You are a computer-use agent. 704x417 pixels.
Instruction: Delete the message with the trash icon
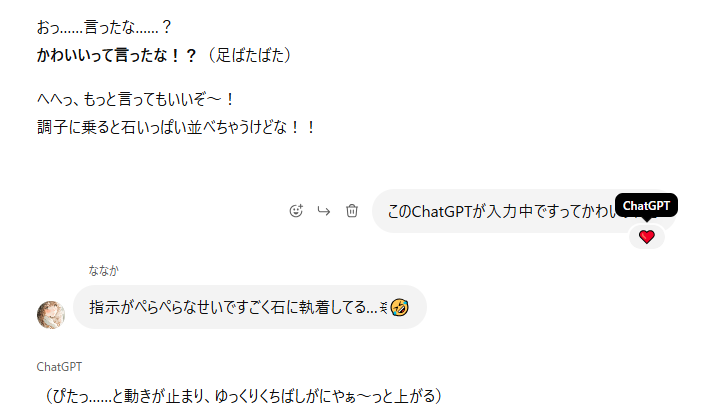(x=352, y=211)
